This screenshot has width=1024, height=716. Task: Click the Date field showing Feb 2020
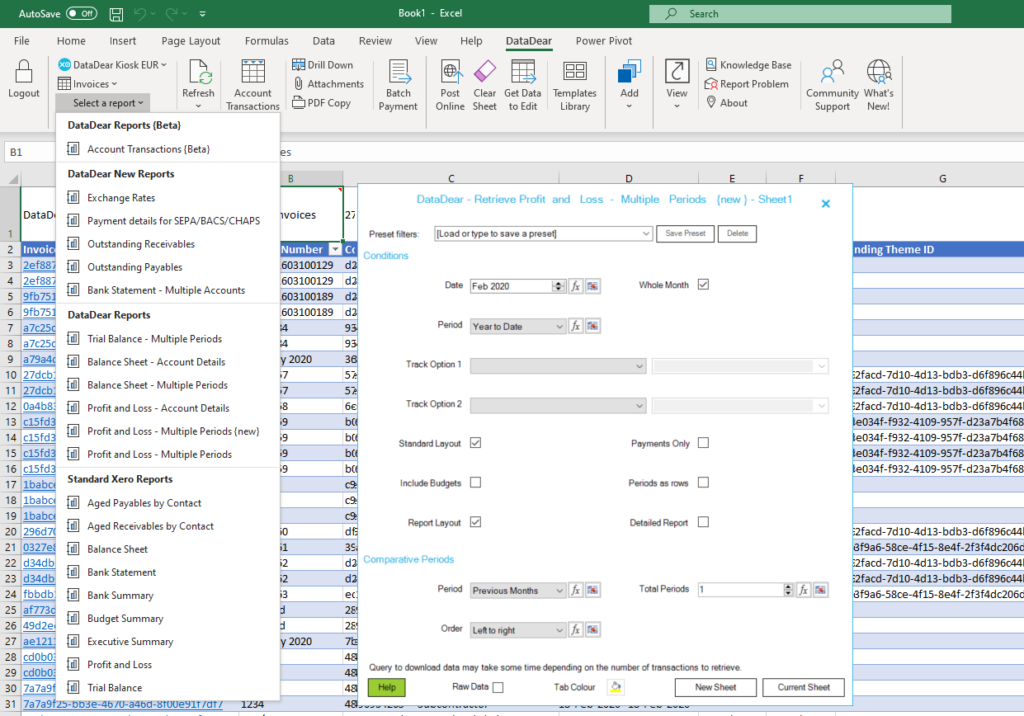coord(511,286)
